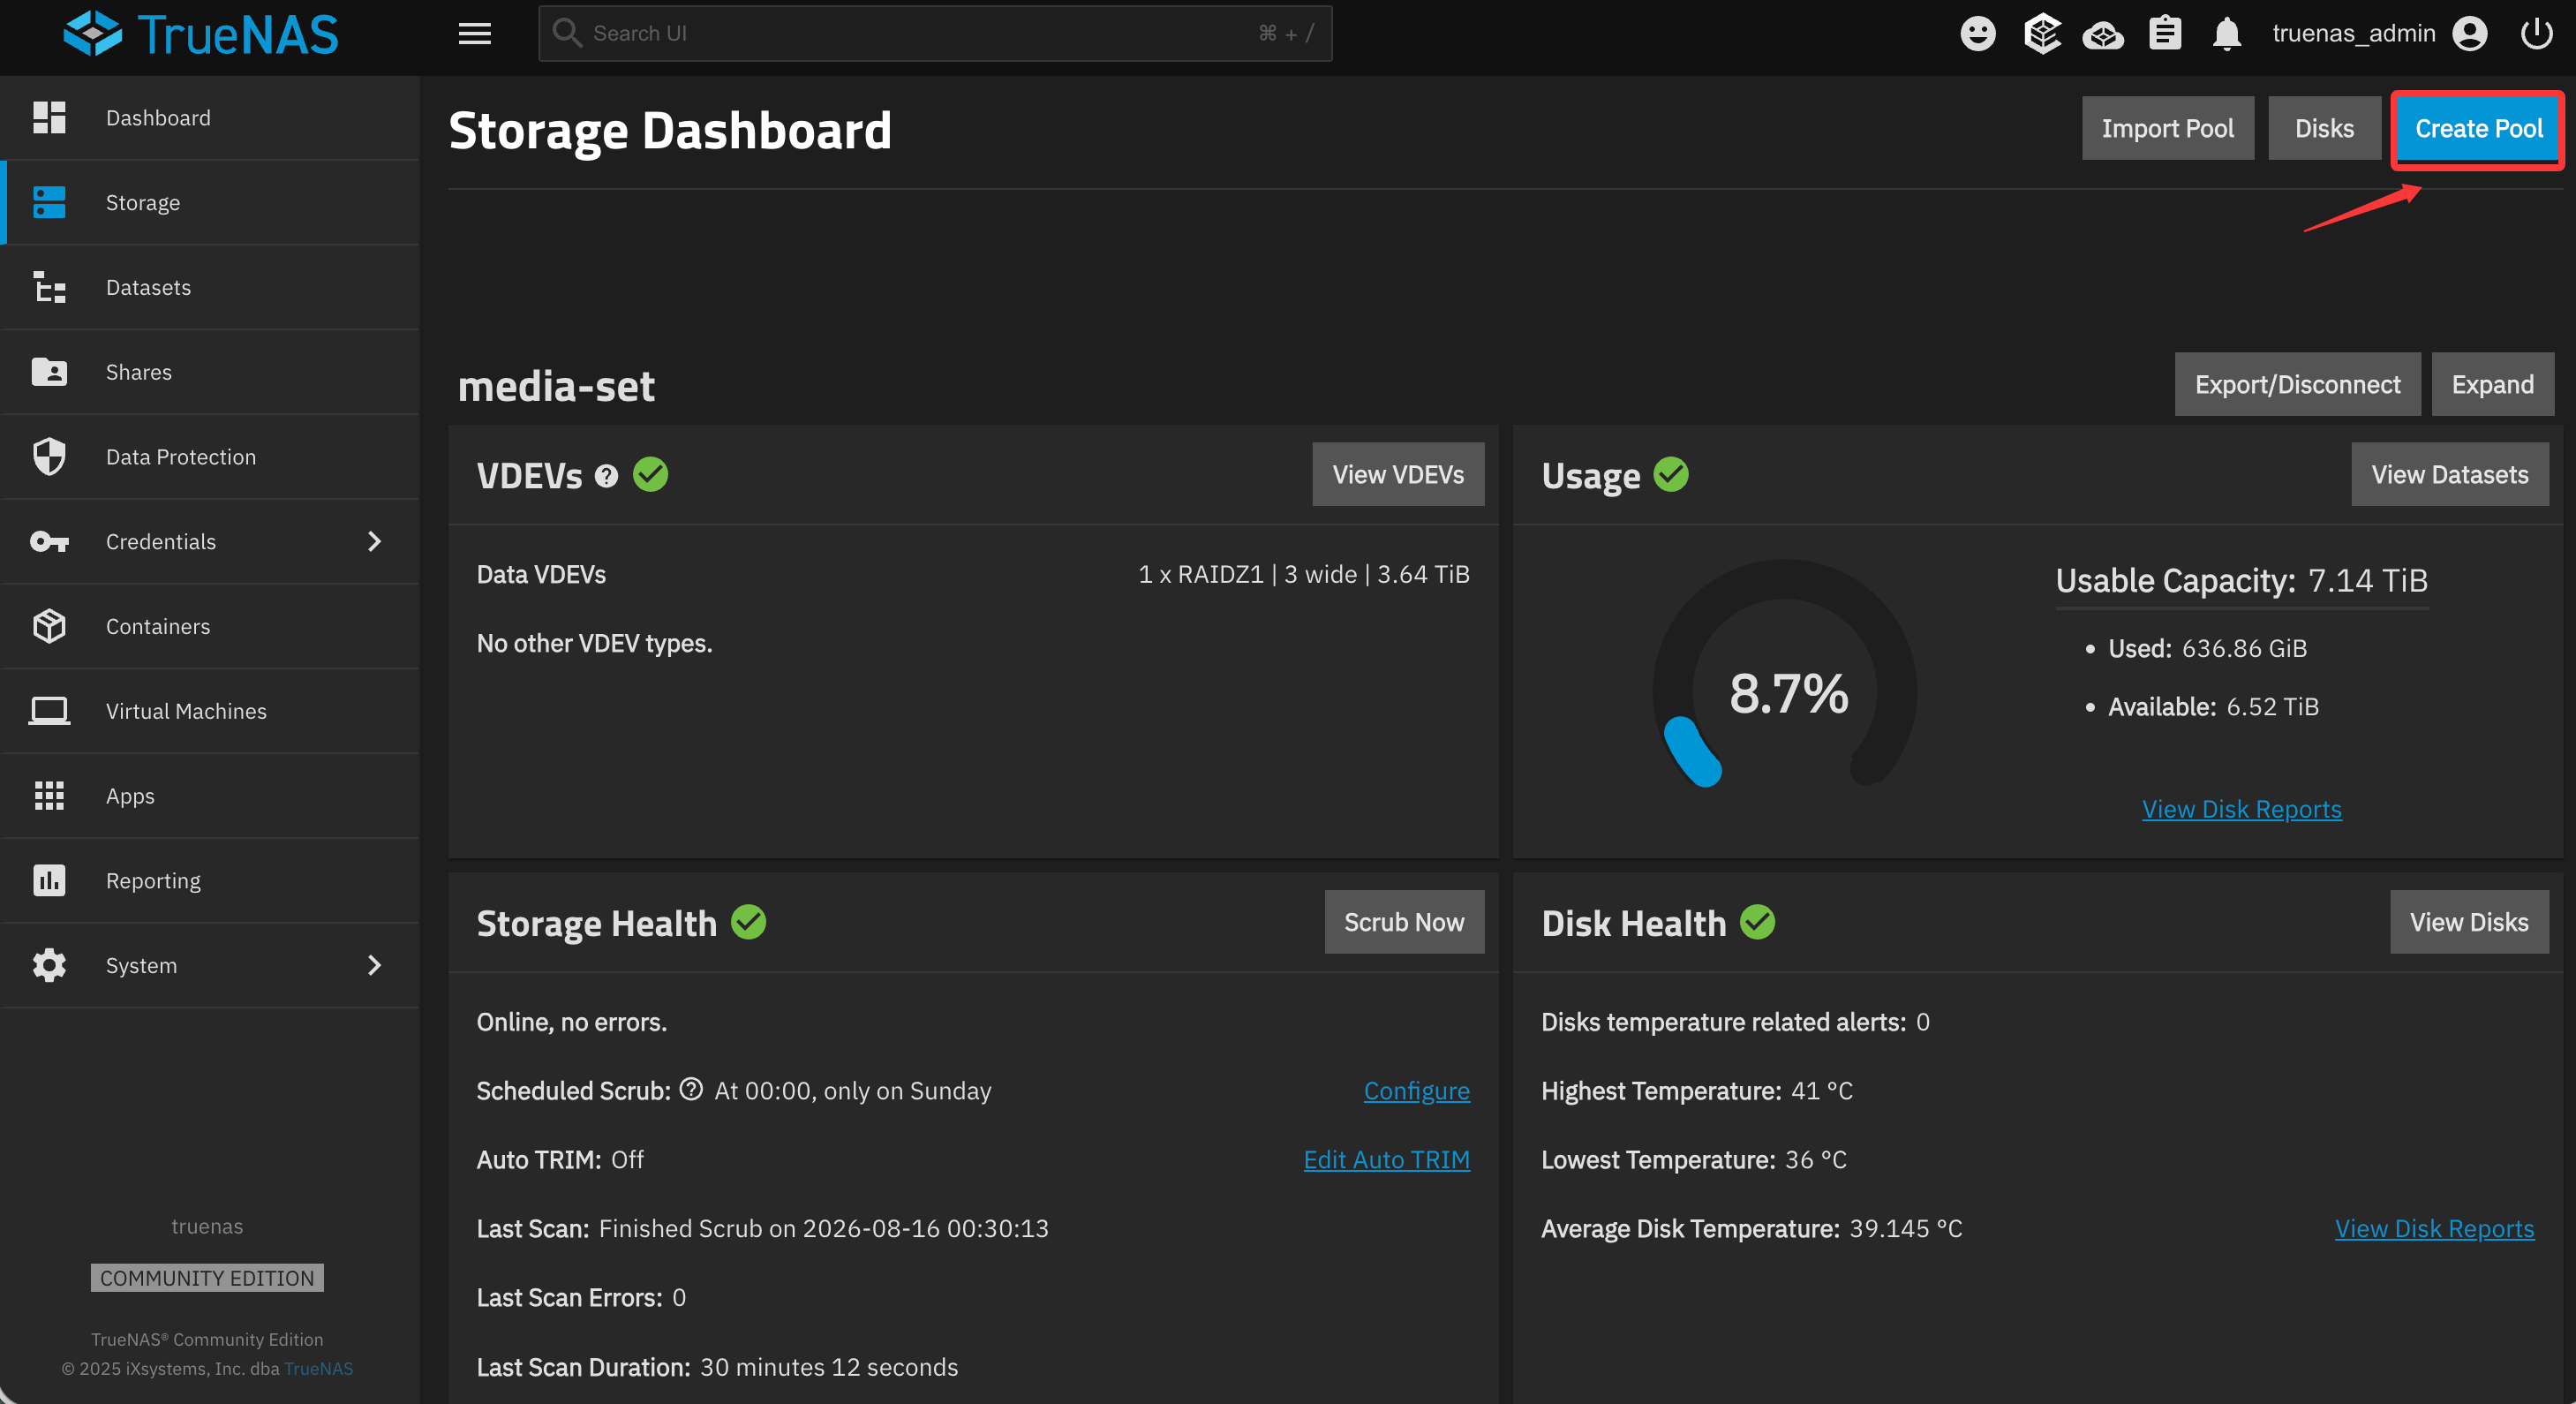Click the feedback smiley face icon
The width and height of the screenshot is (2576, 1404).
tap(1977, 33)
